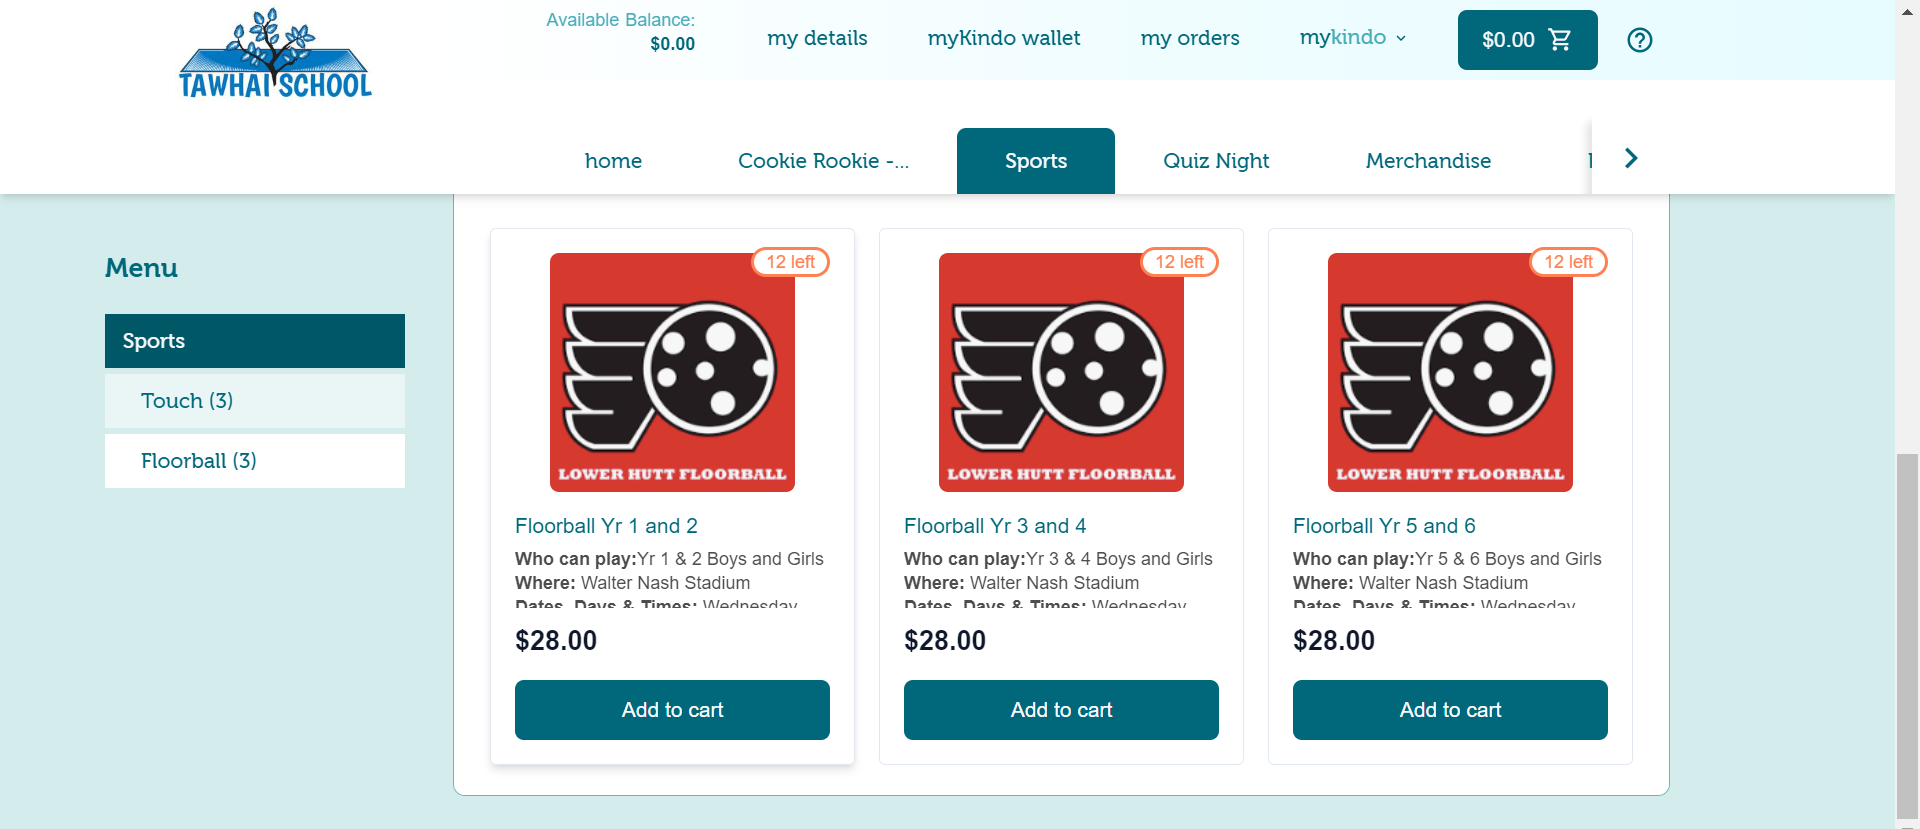Expand the mykindo dropdown menu
The height and width of the screenshot is (829, 1920).
click(1353, 38)
